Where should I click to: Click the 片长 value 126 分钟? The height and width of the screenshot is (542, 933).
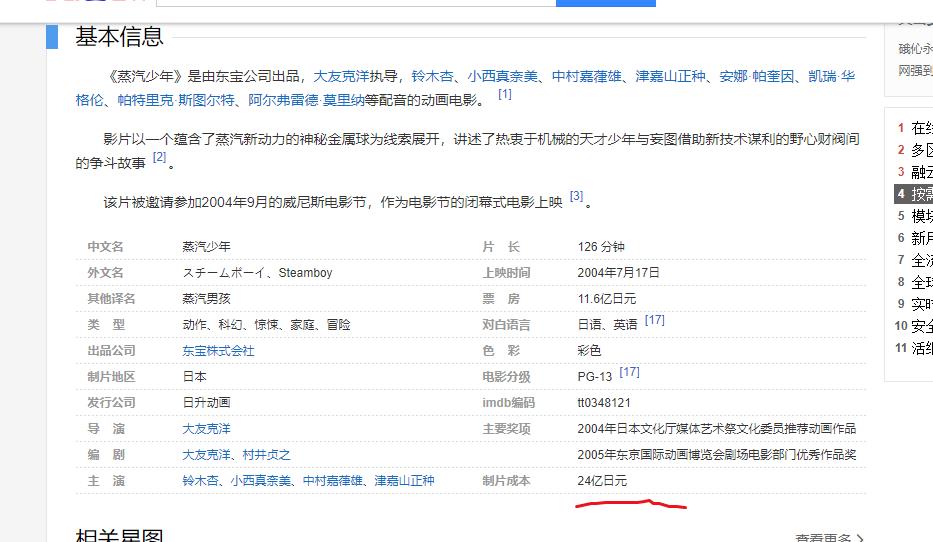click(x=601, y=246)
